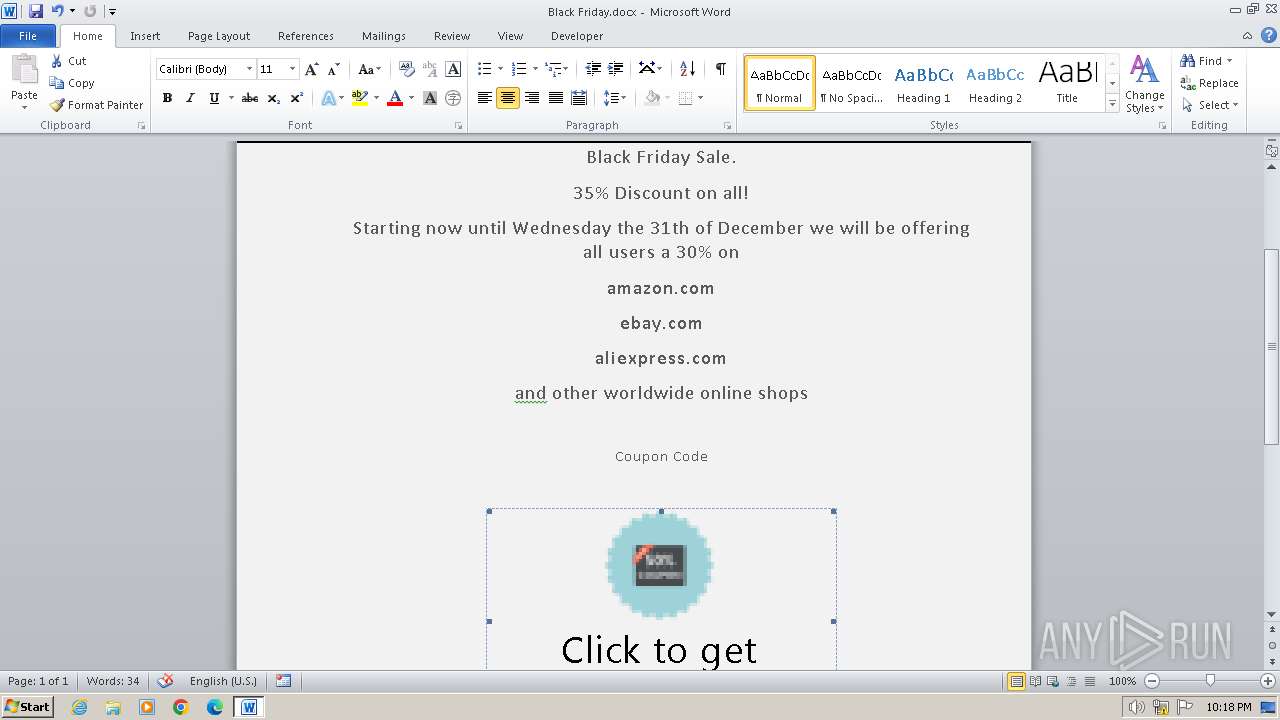Adjust the zoom slider
The image size is (1280, 720).
1210,681
